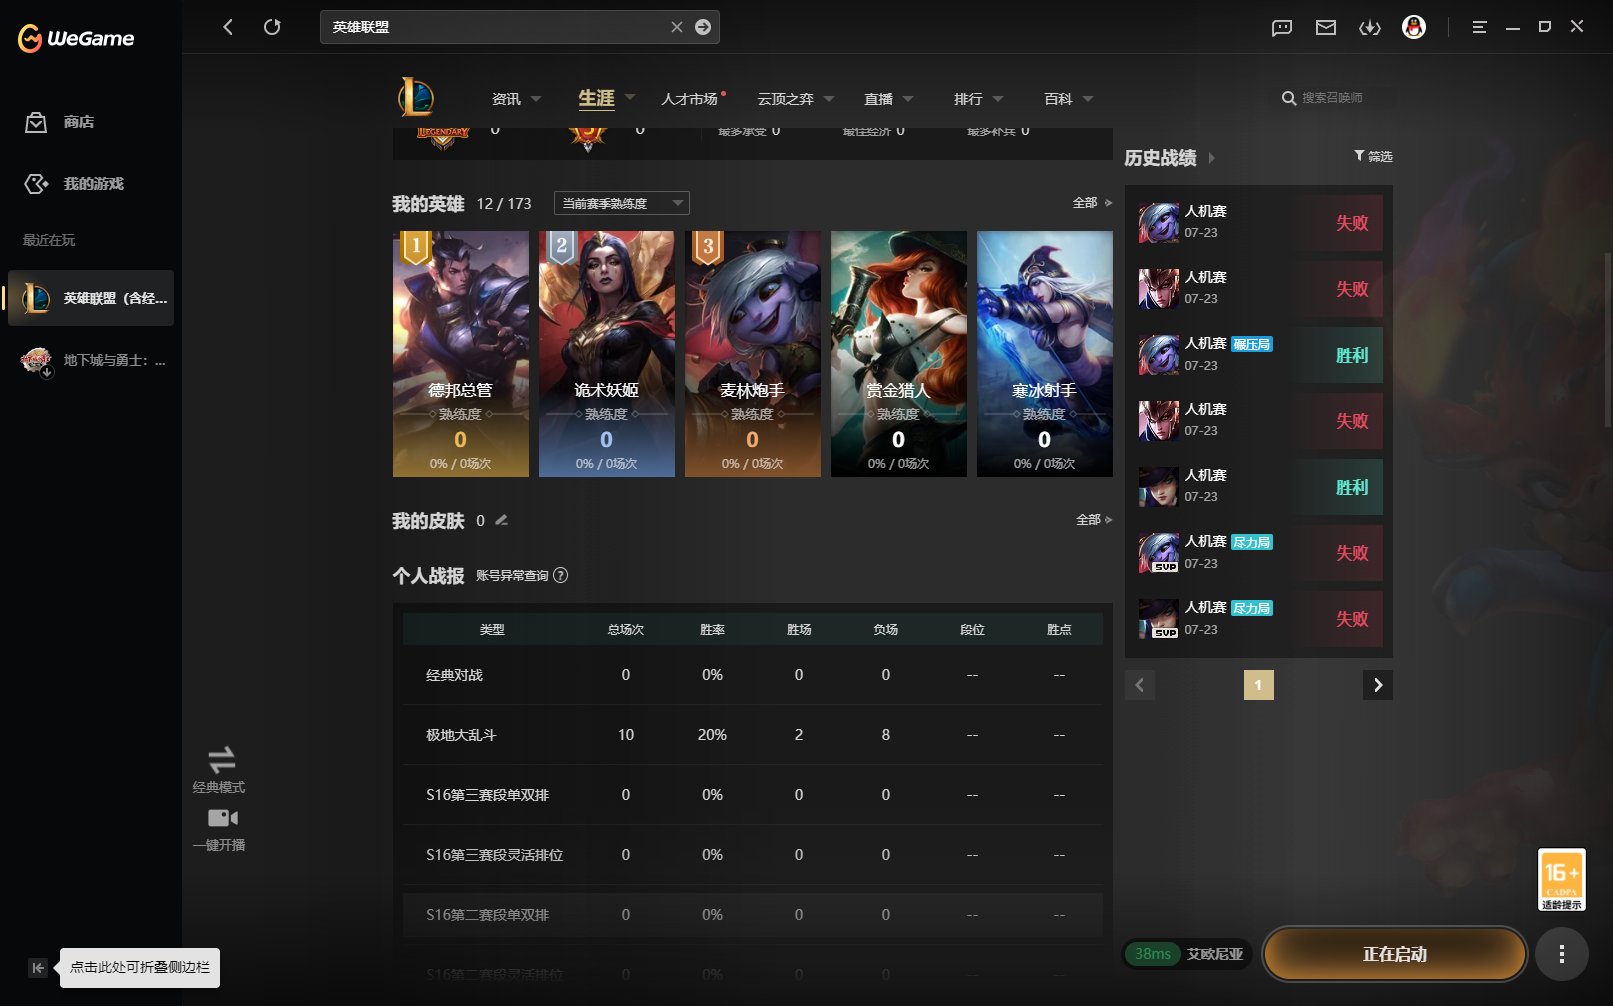Clear the search box text
This screenshot has height=1006, width=1613.
[x=677, y=27]
